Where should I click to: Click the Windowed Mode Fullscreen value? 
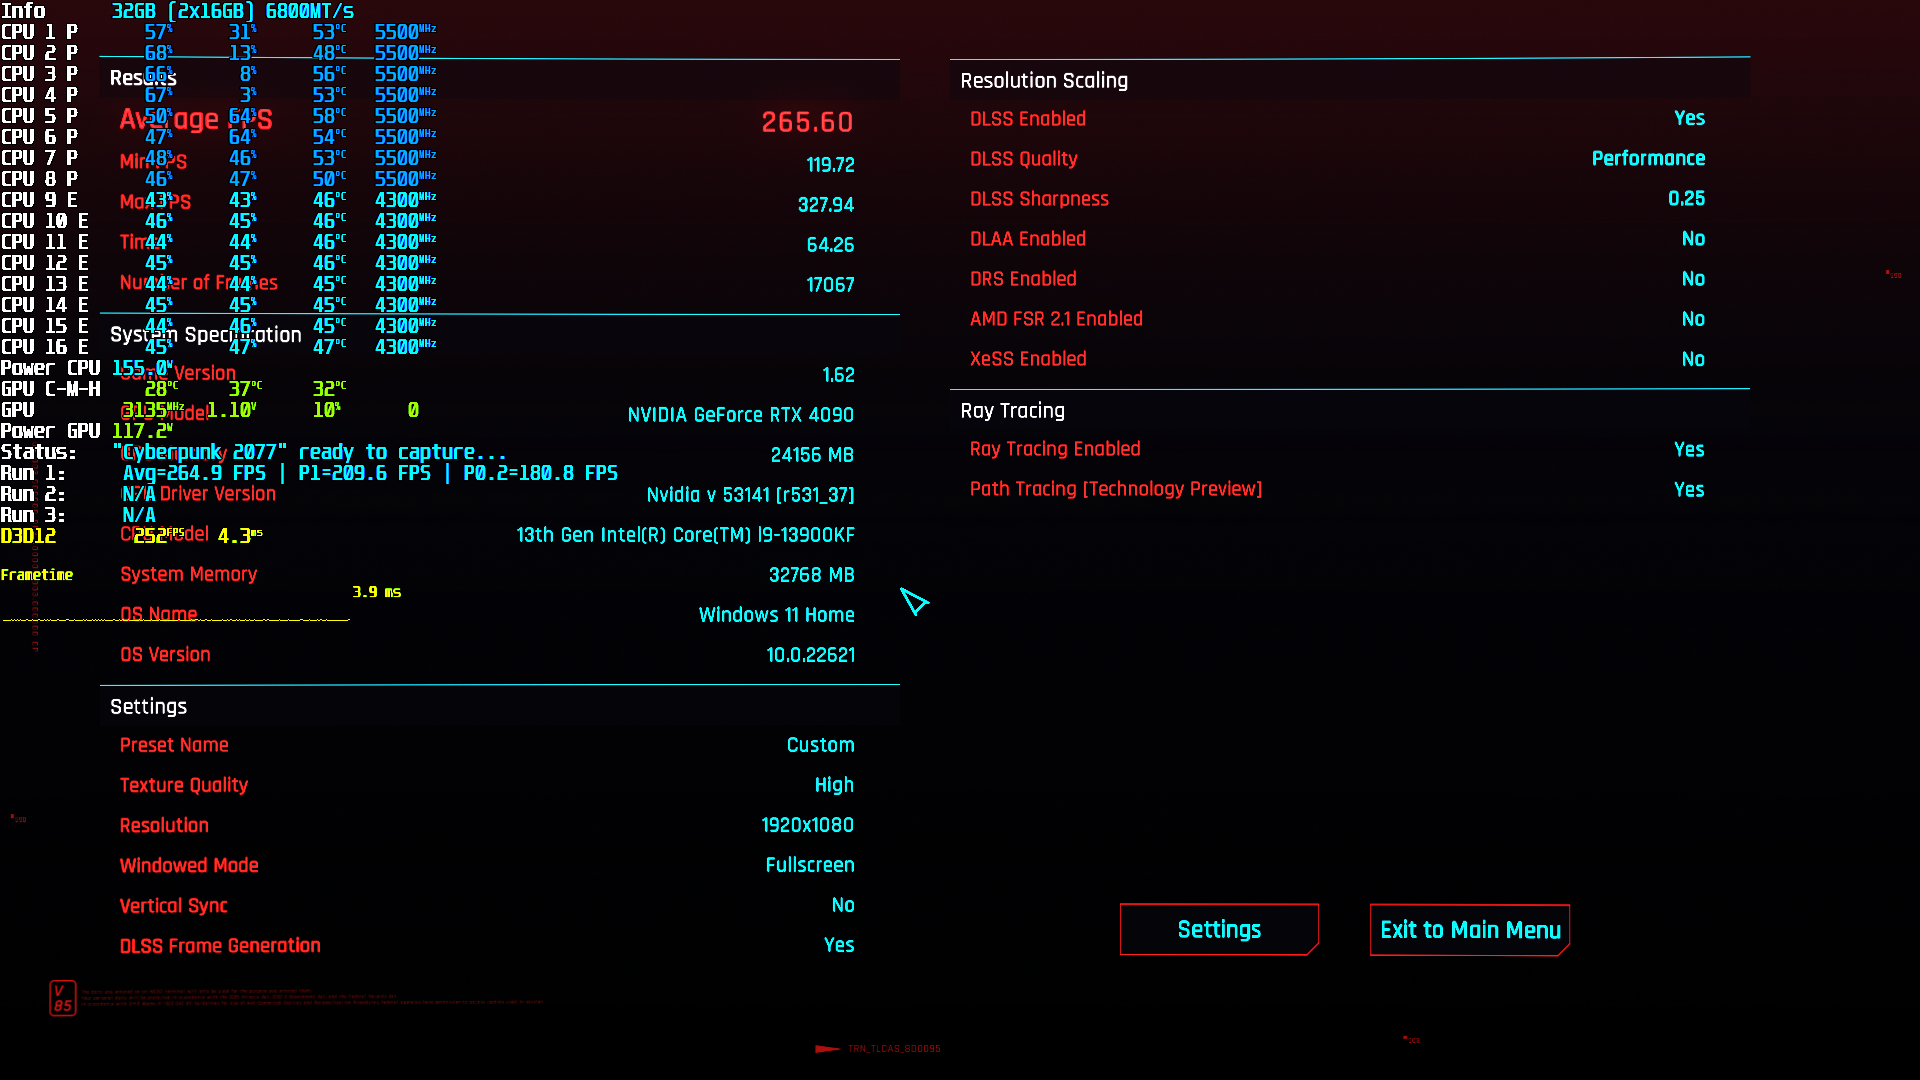pyautogui.click(x=809, y=865)
